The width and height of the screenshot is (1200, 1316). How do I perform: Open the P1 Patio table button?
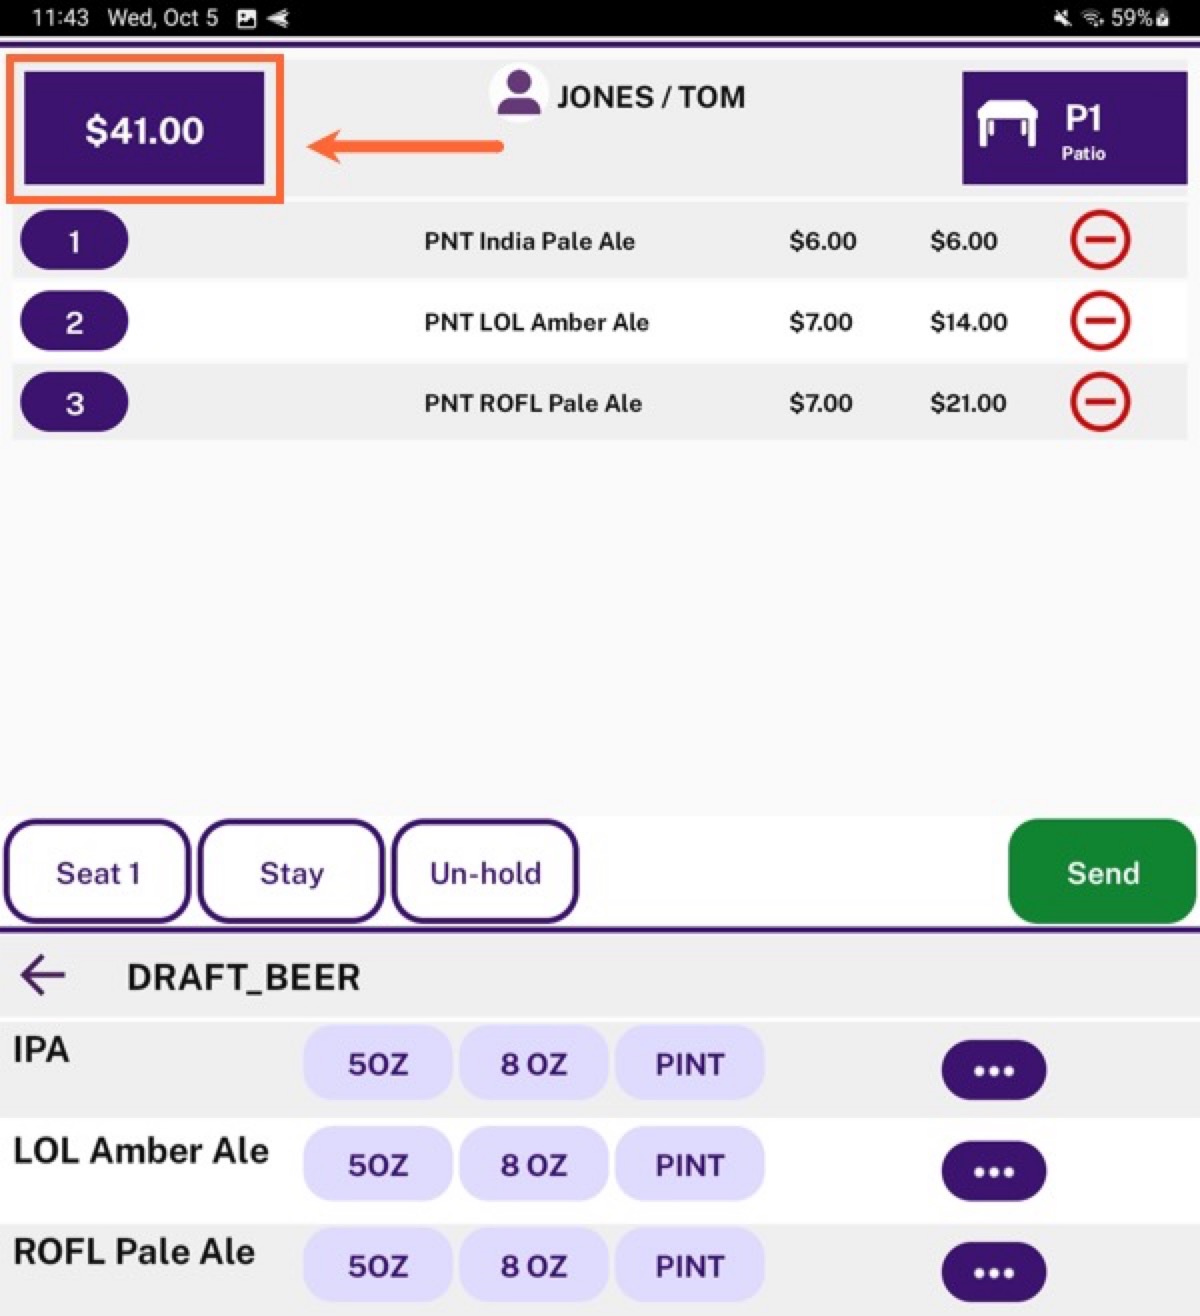(1074, 128)
